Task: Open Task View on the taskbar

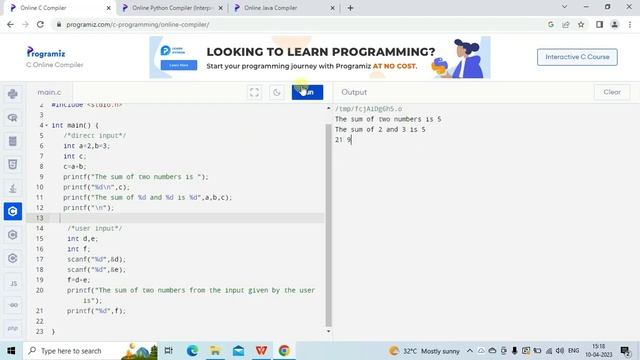Action: [168, 351]
